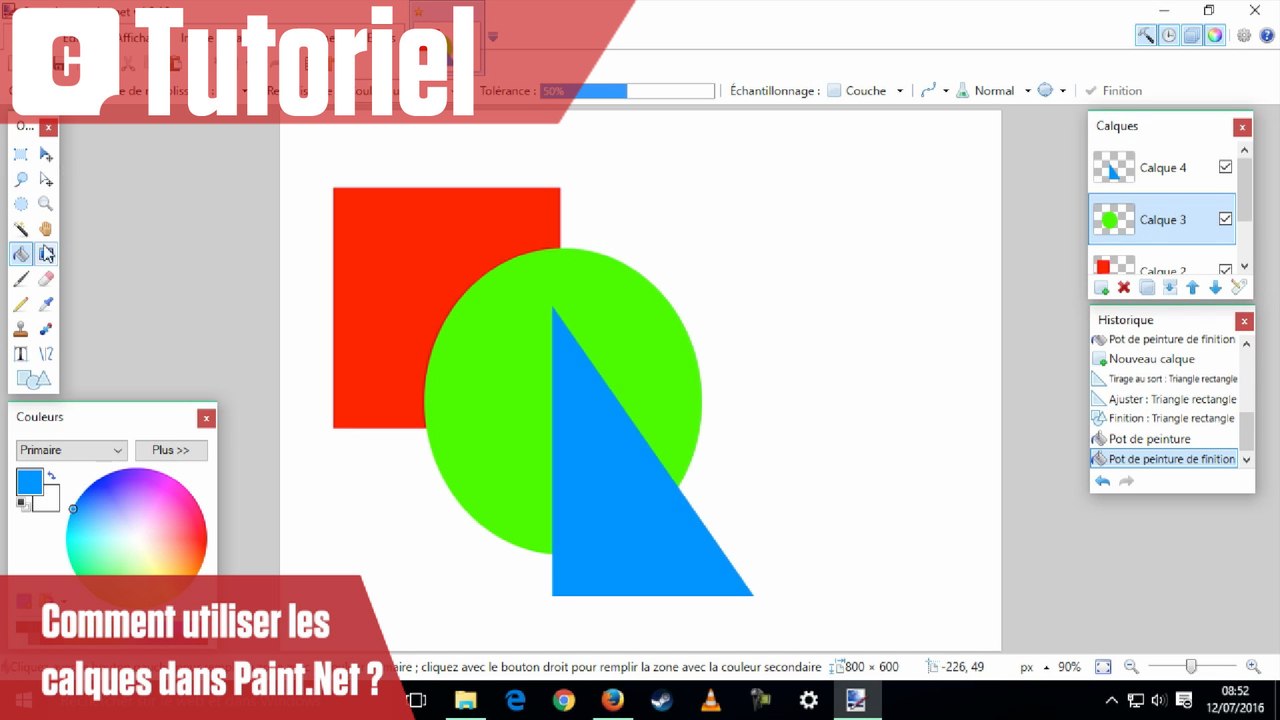Toggle the Layers window button
Viewport: 1280px width, 720px height.
(x=1192, y=35)
